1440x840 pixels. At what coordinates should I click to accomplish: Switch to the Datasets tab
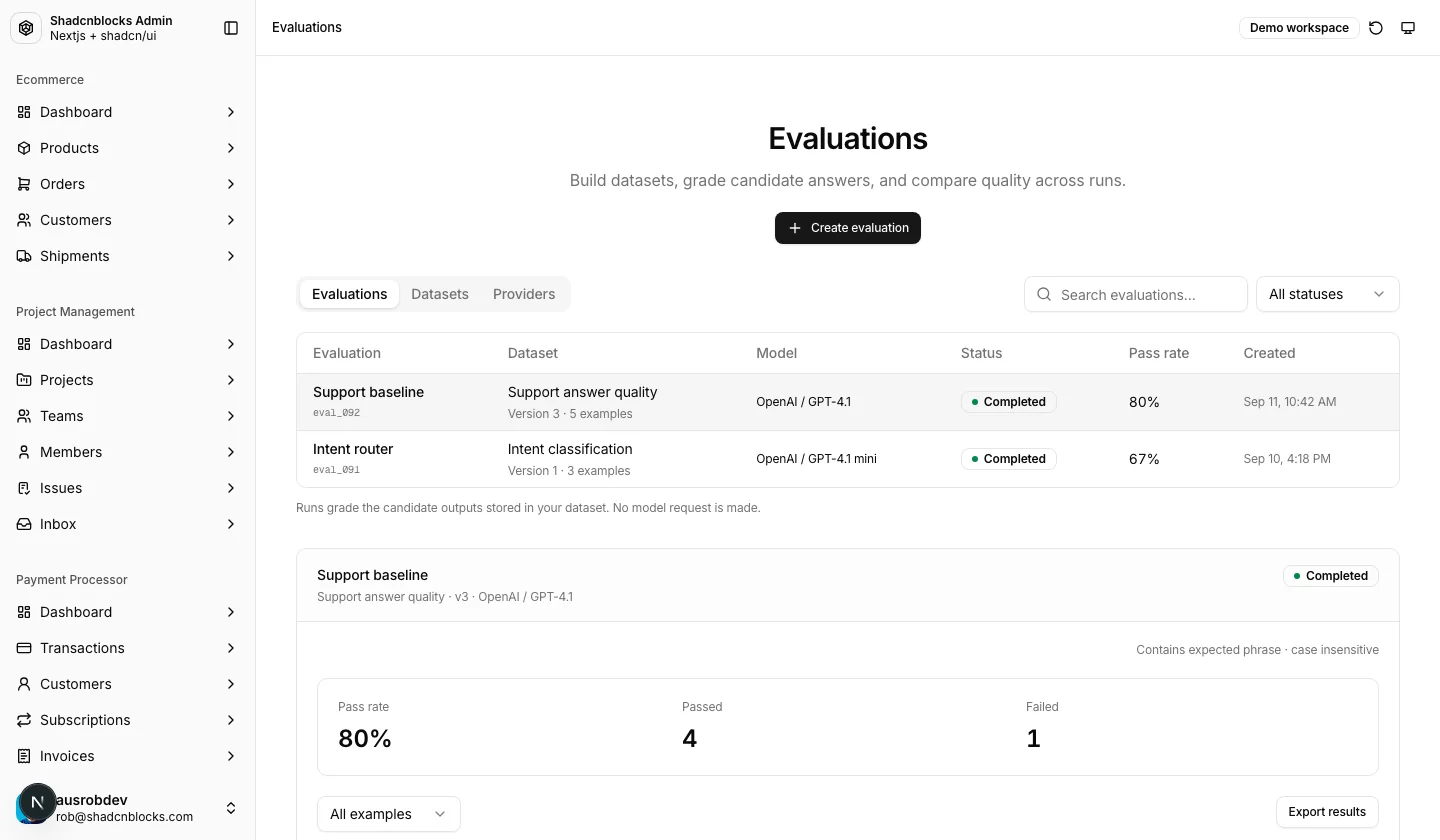click(x=440, y=294)
